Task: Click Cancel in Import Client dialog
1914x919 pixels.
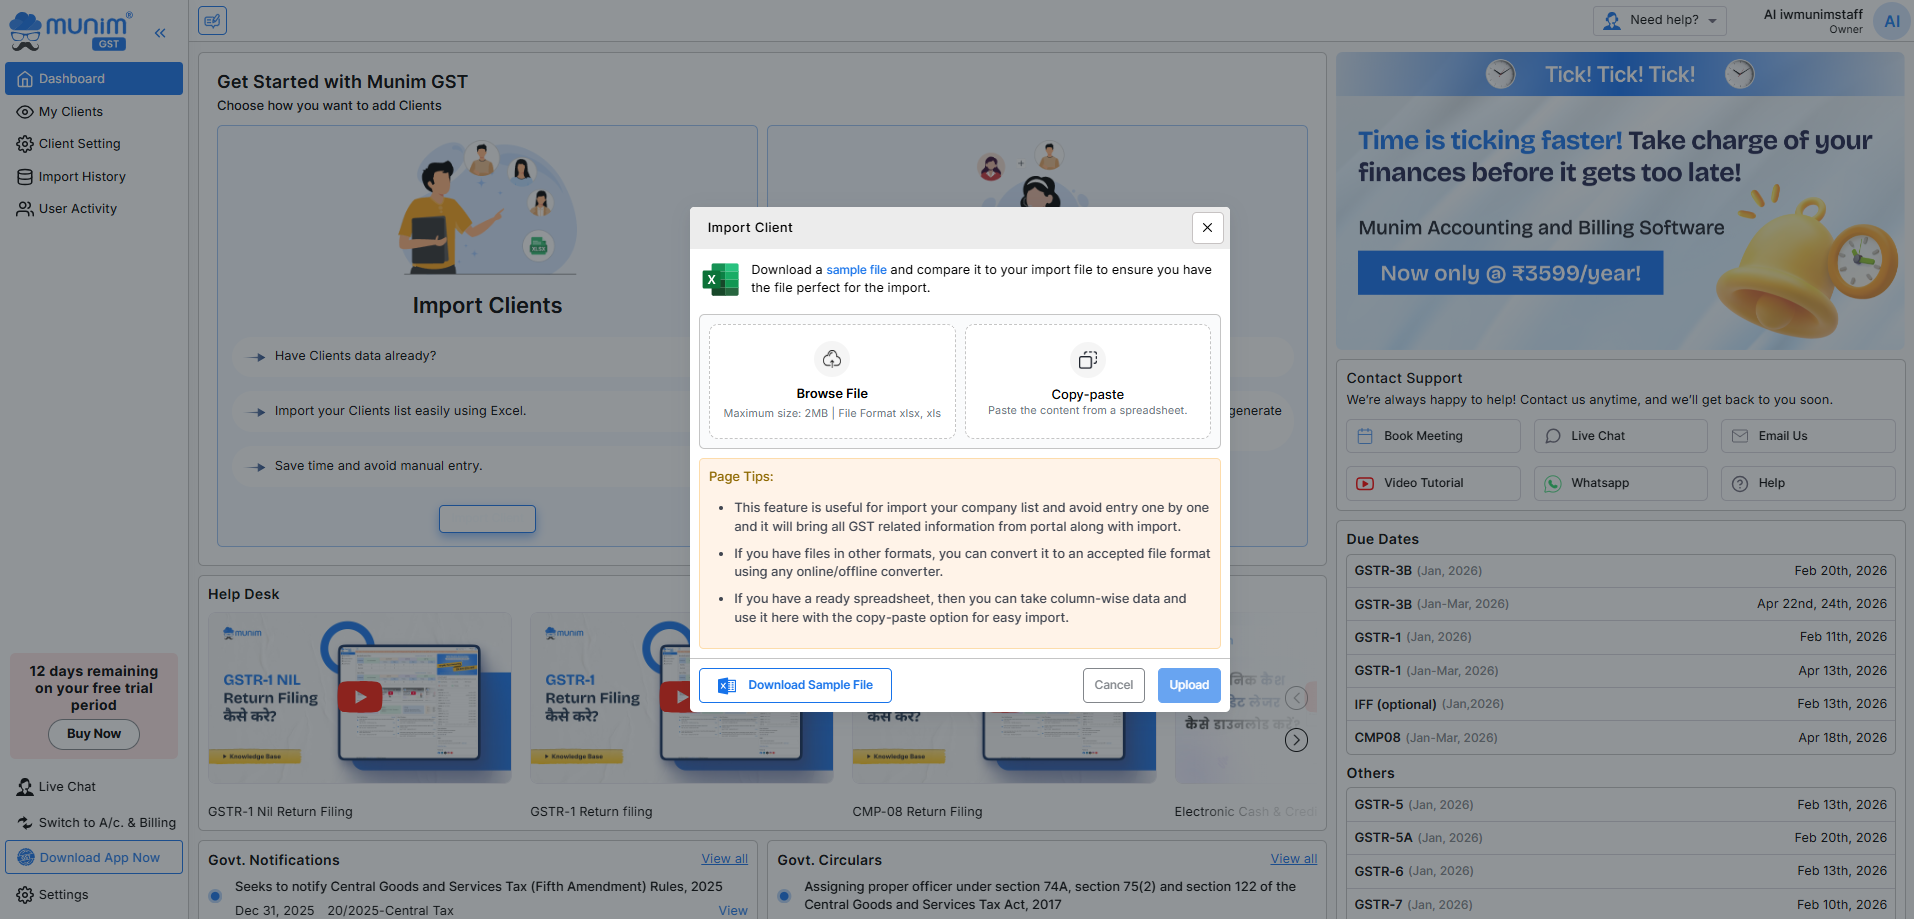Action: (1113, 685)
